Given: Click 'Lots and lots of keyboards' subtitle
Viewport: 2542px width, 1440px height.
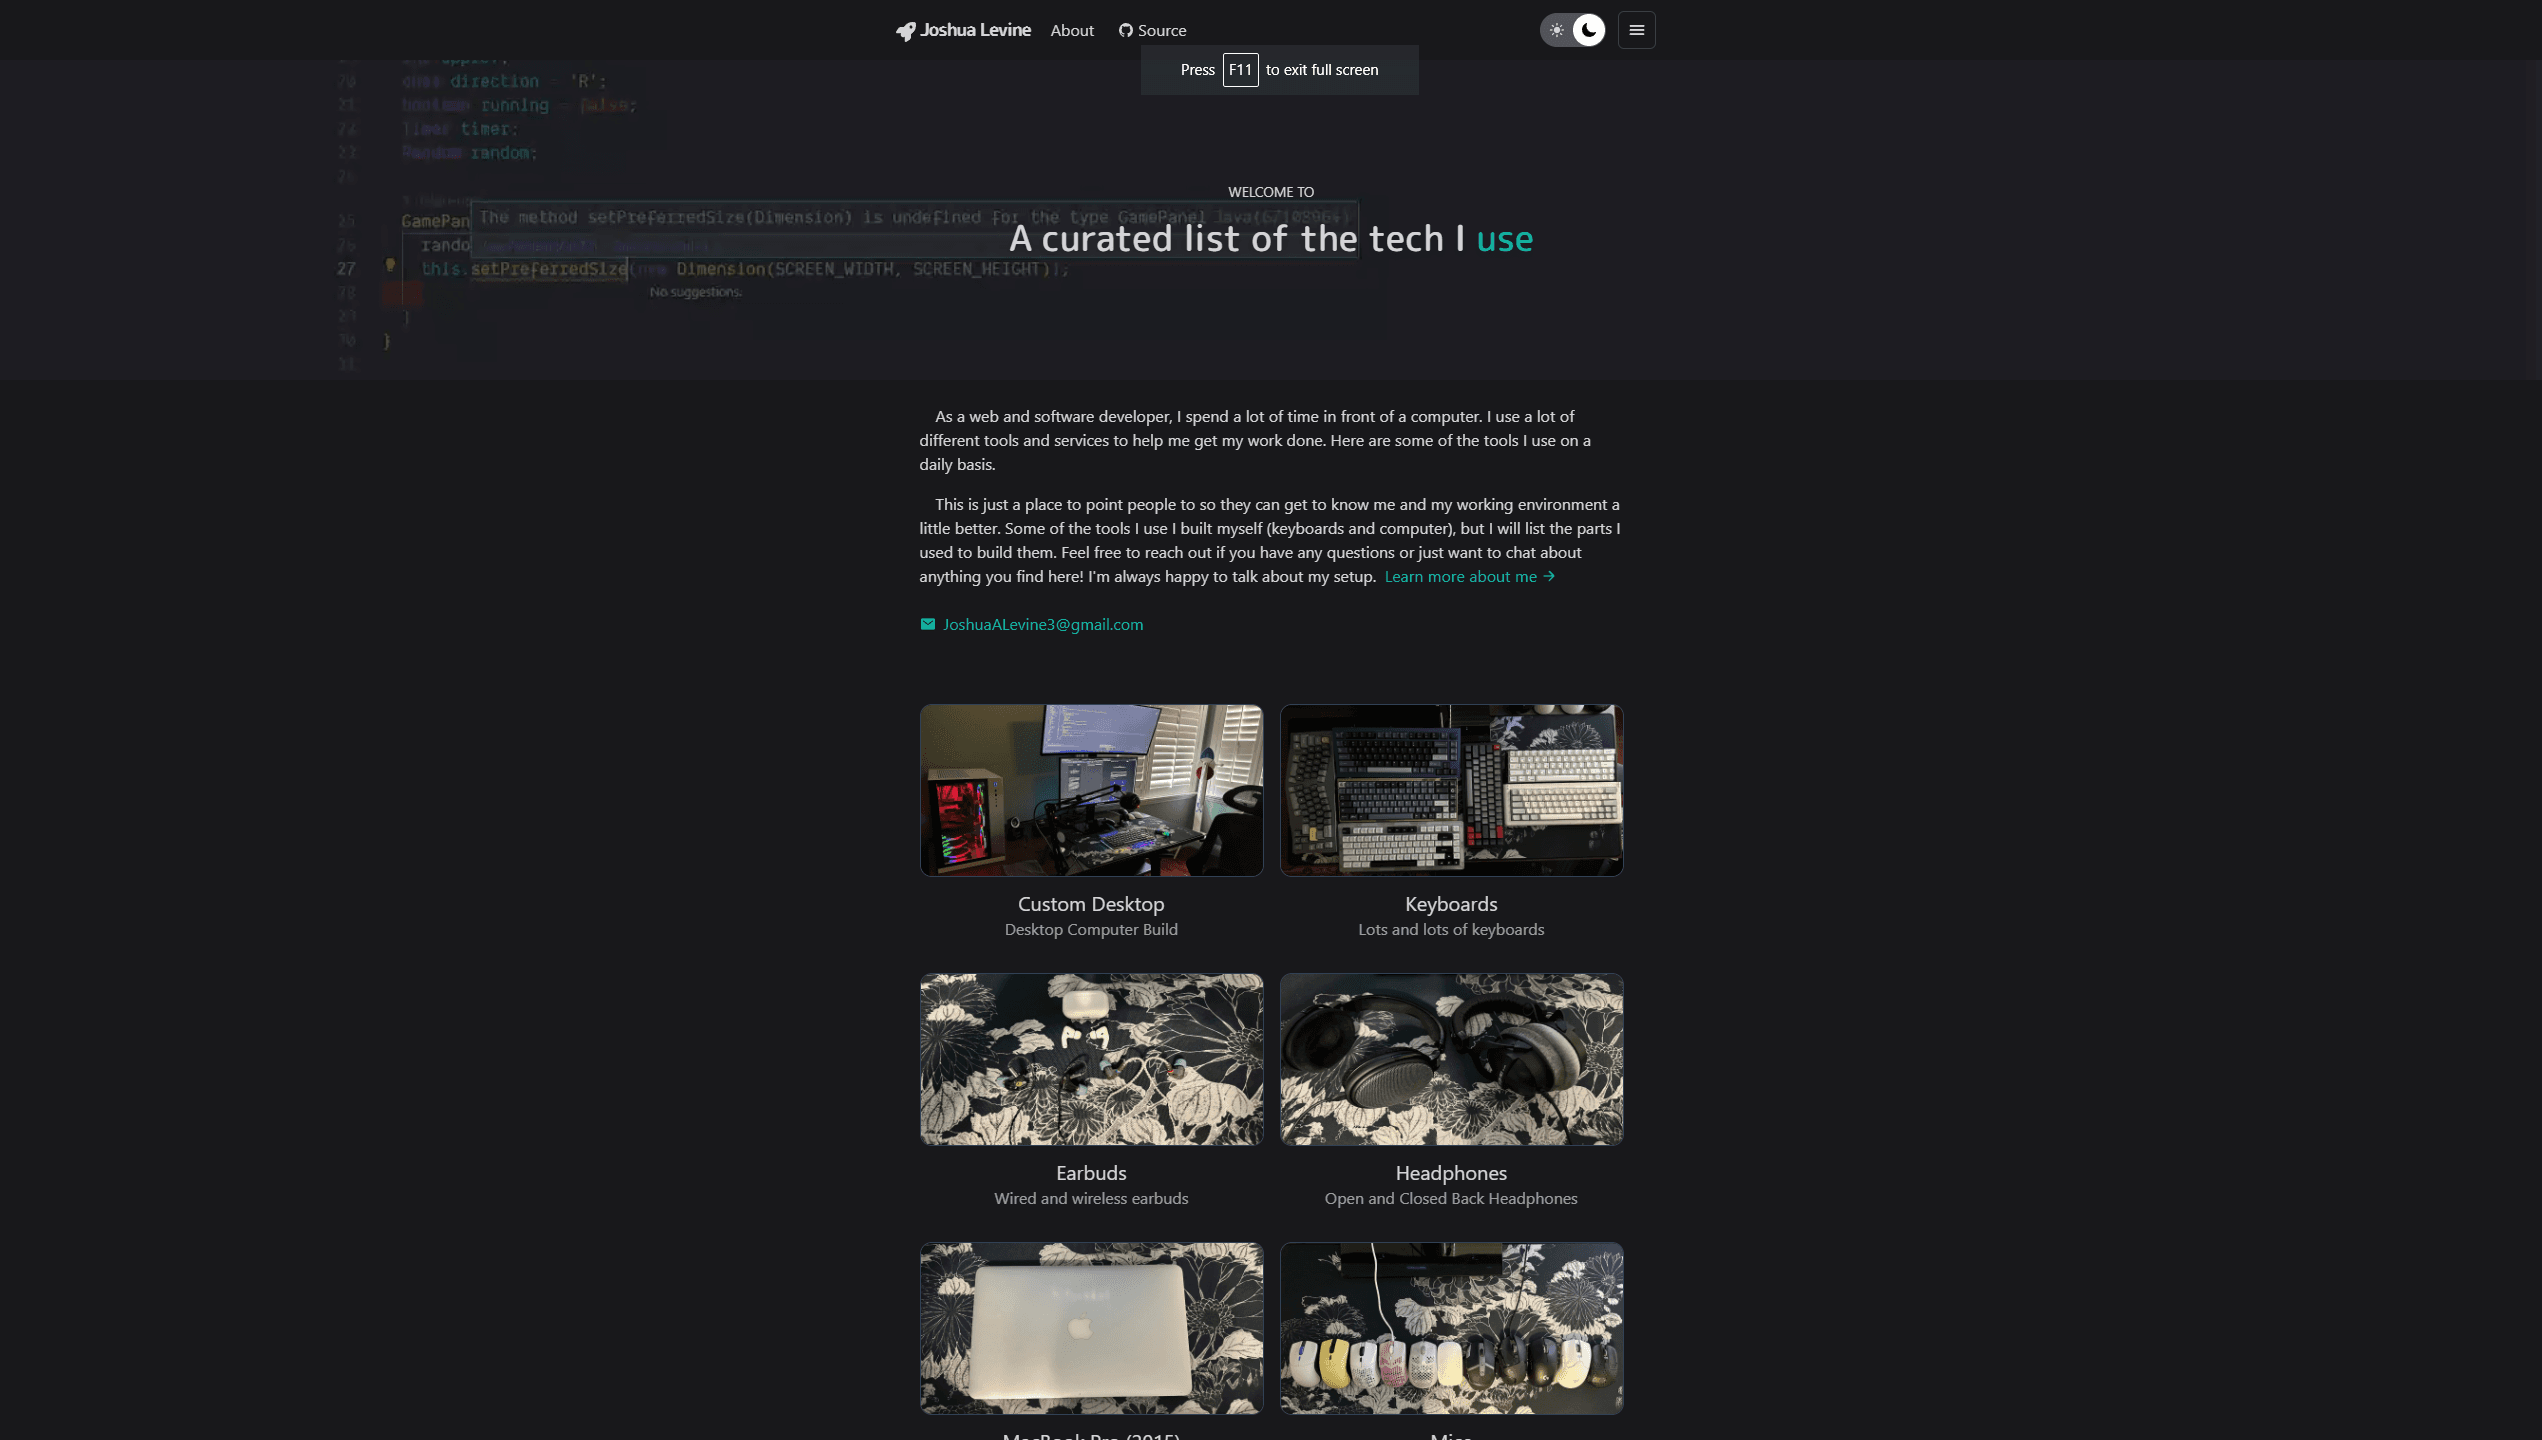Looking at the screenshot, I should (1451, 930).
